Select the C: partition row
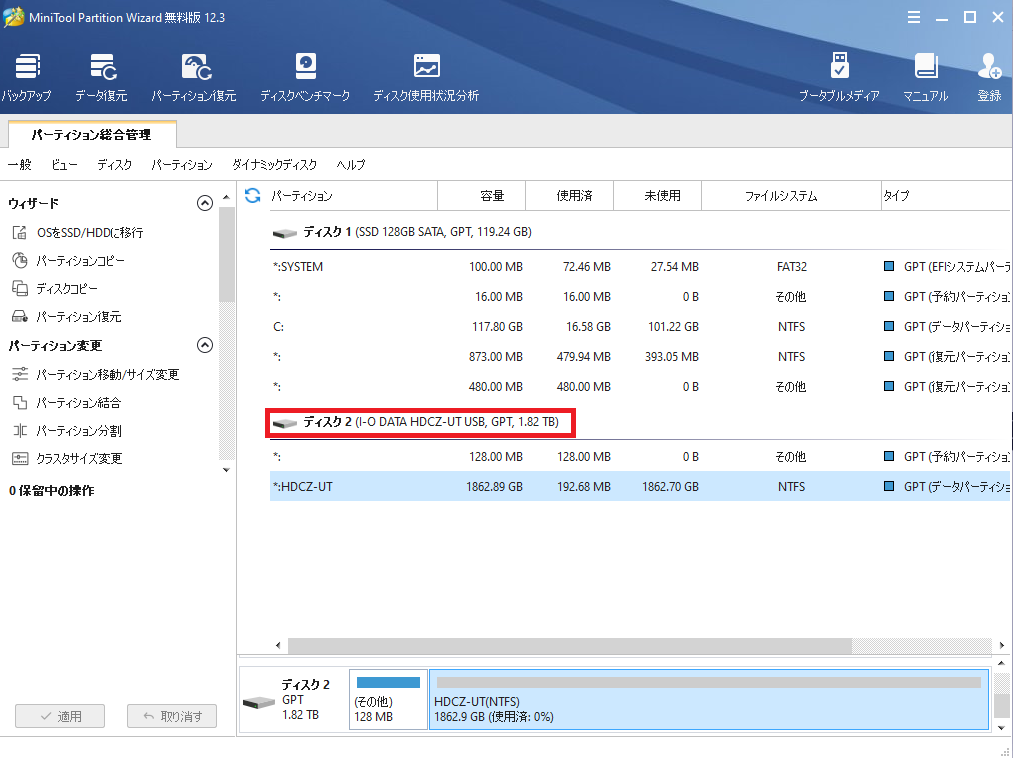 click(x=640, y=327)
